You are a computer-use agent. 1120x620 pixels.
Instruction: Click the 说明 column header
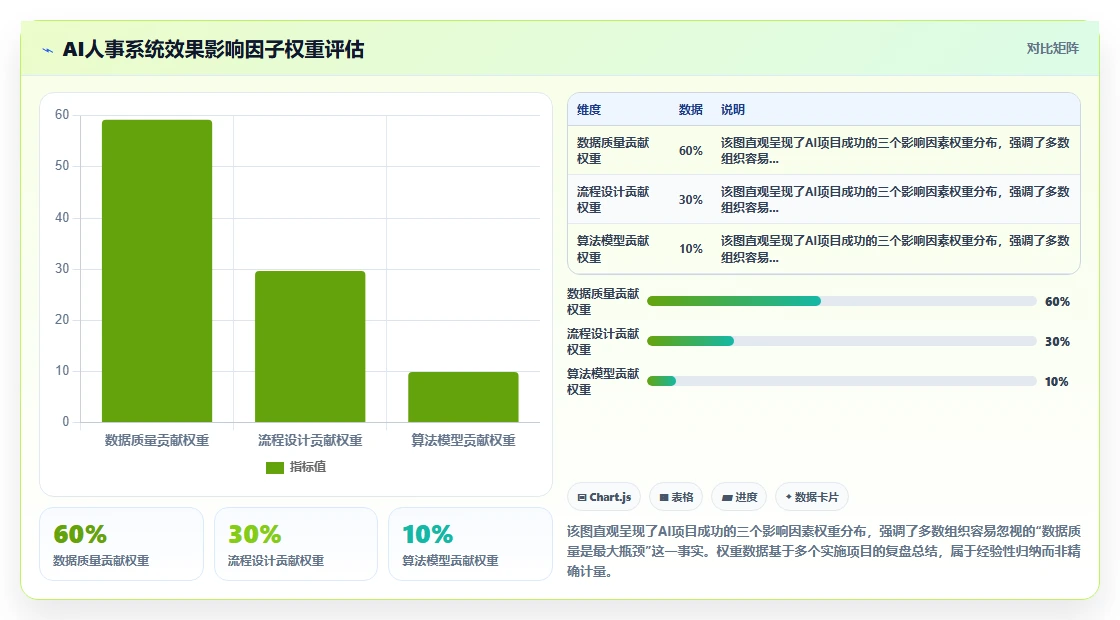pos(733,109)
